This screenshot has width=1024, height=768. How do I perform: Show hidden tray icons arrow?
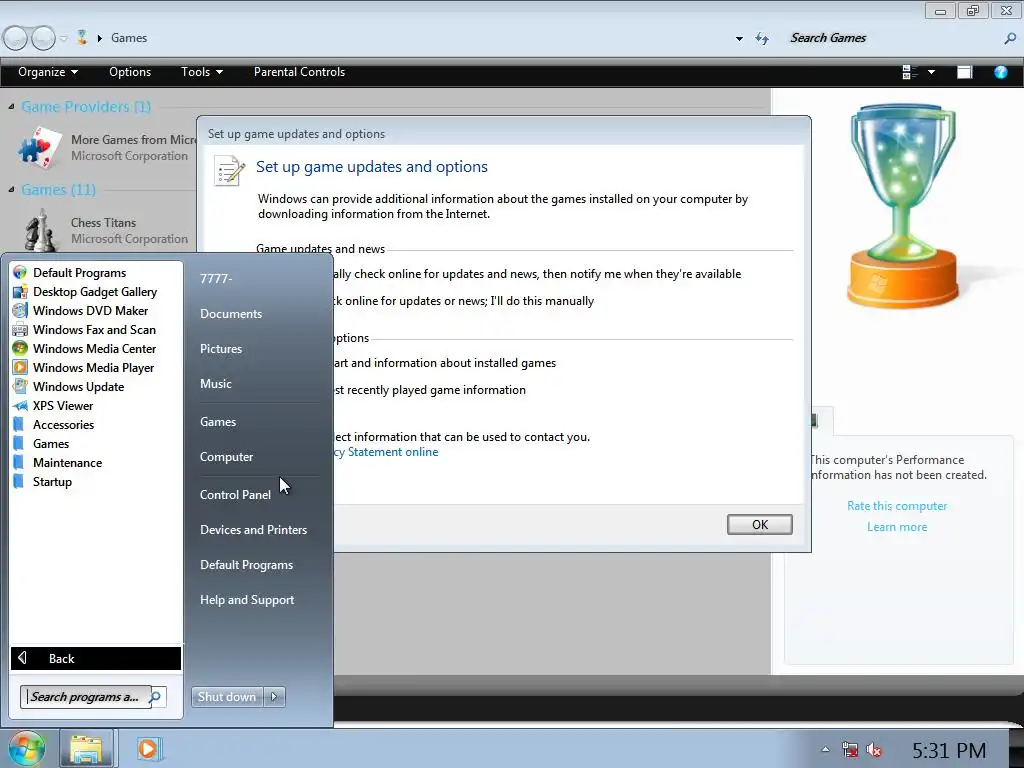[825, 750]
